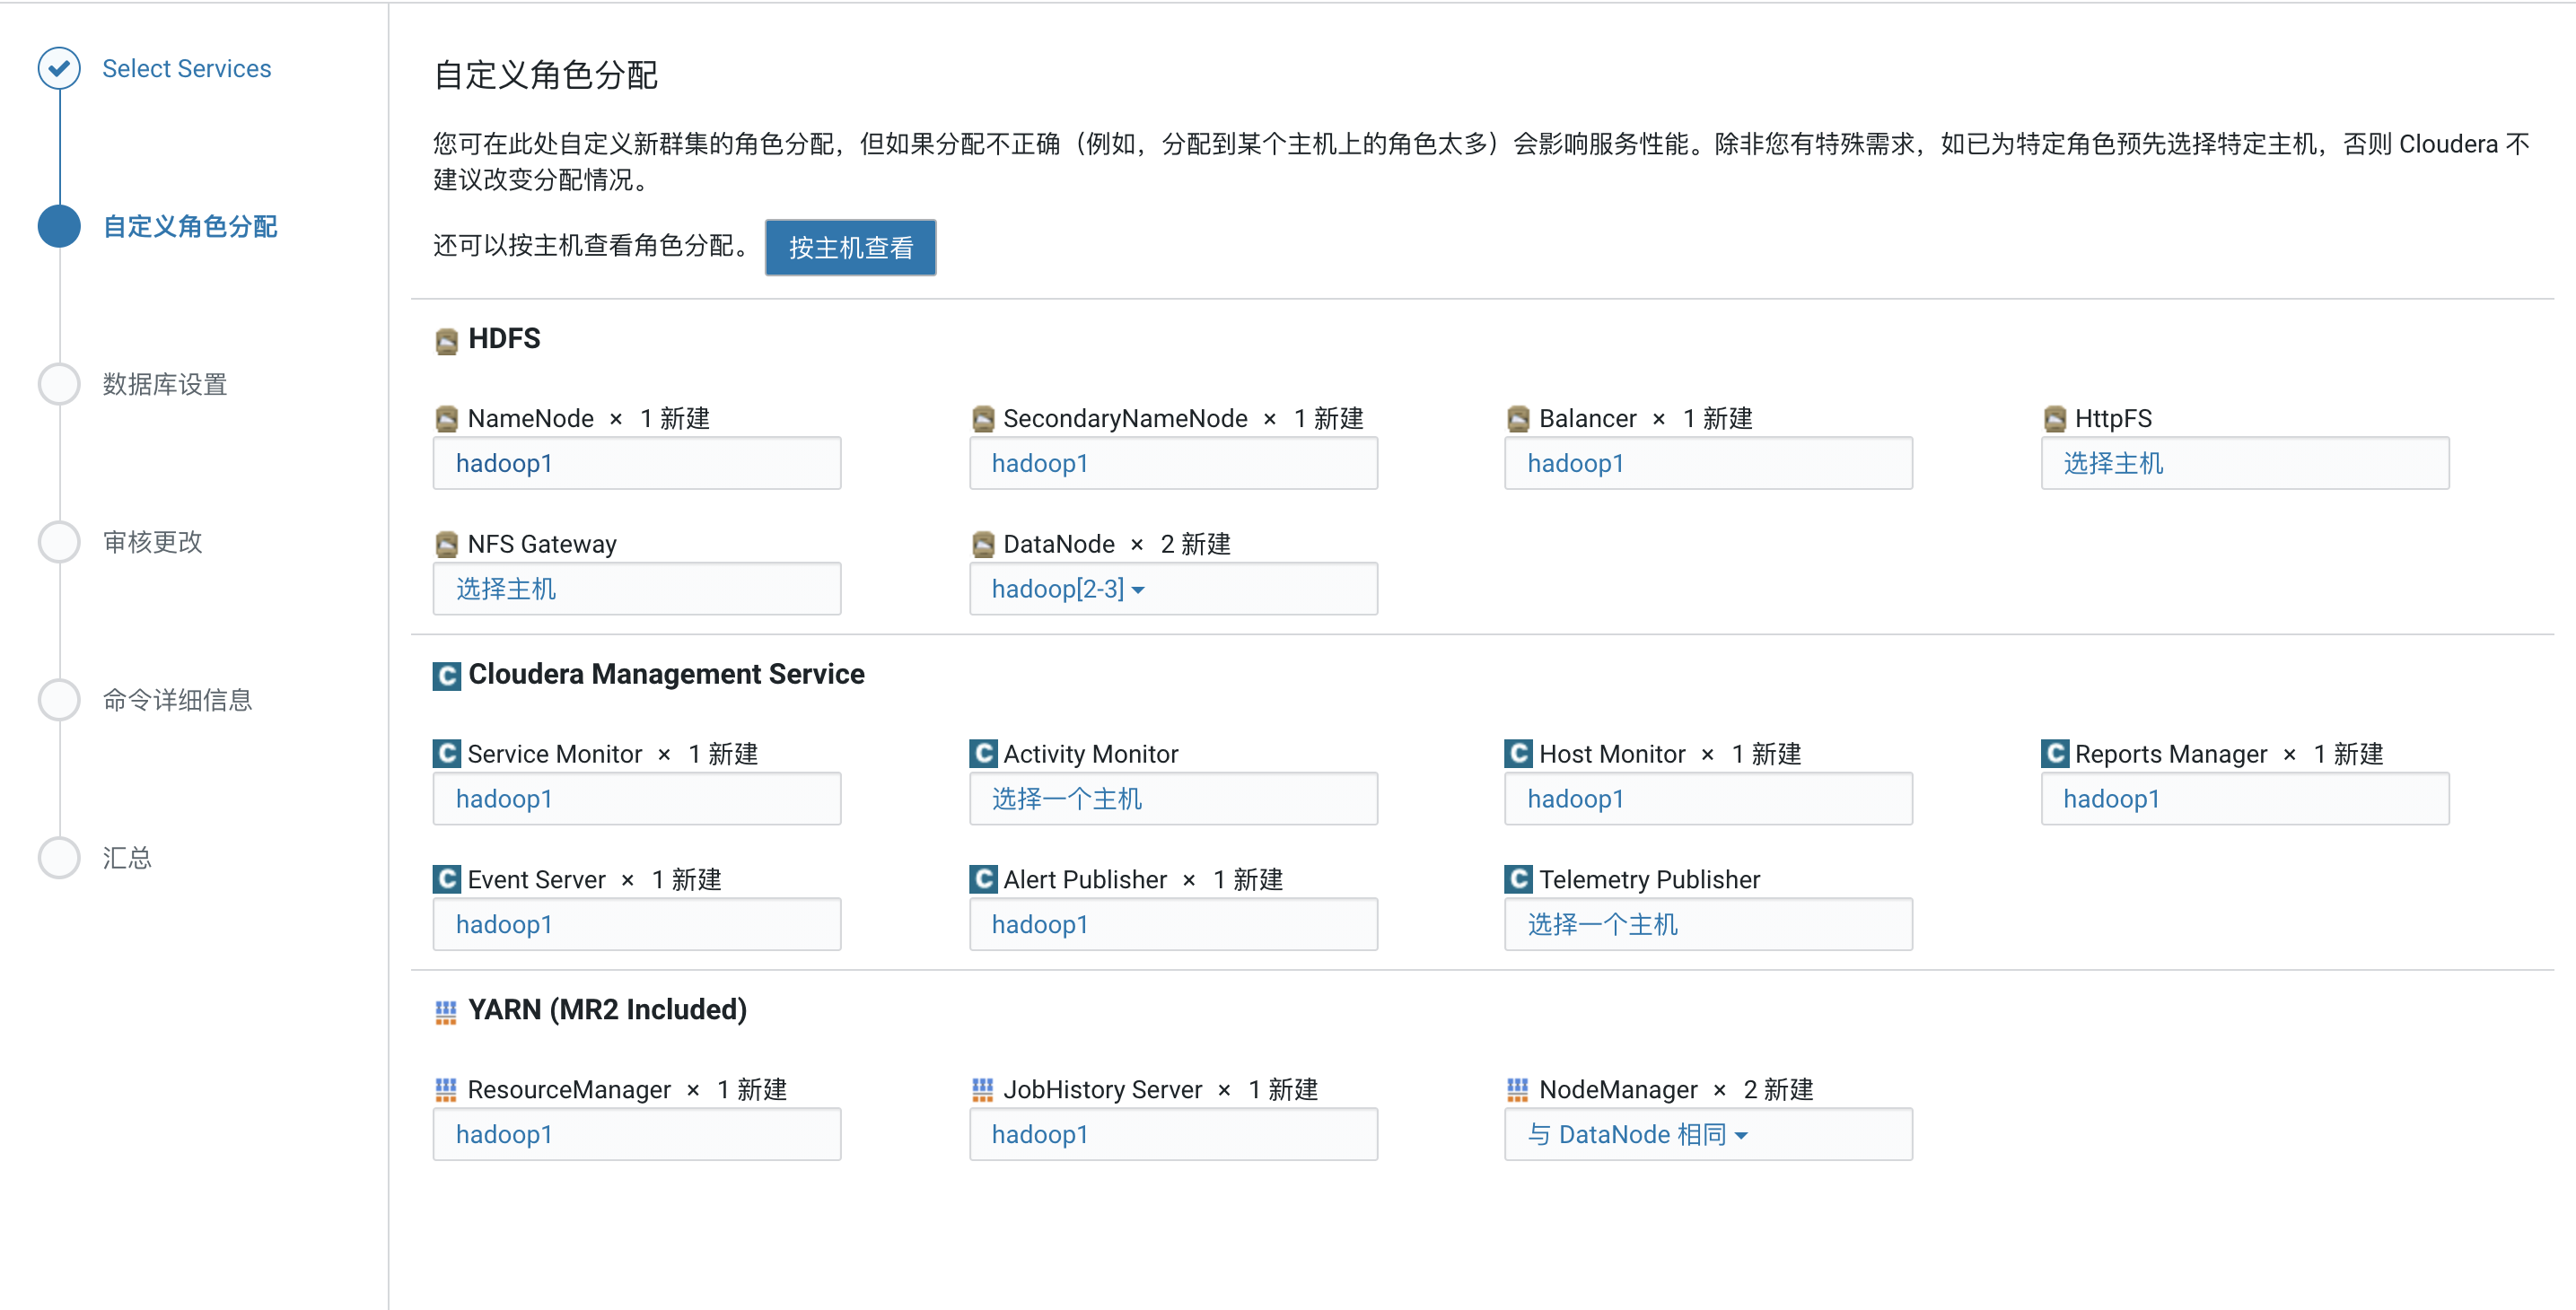The image size is (2576, 1310).
Task: Open the NodeManager 与 DataNode 相同 dropdown
Action: point(1637,1134)
